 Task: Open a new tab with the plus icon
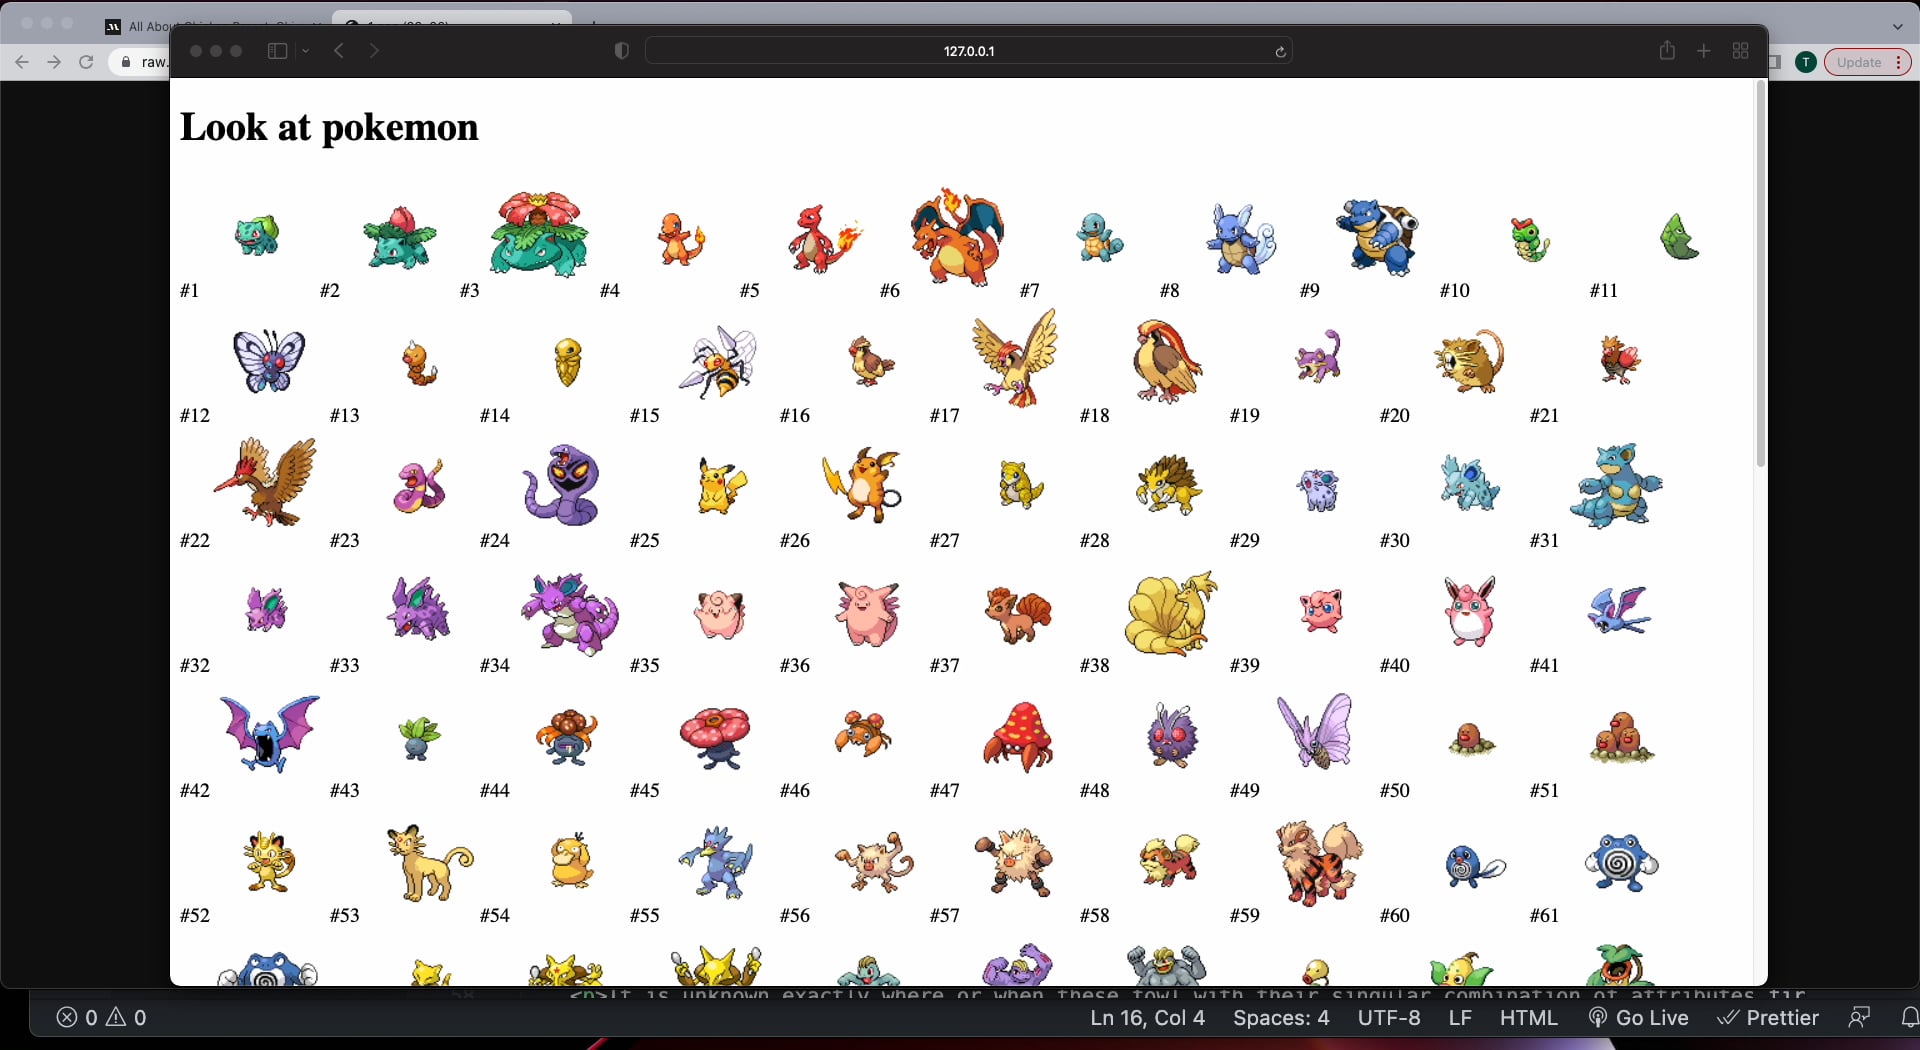tap(1704, 51)
